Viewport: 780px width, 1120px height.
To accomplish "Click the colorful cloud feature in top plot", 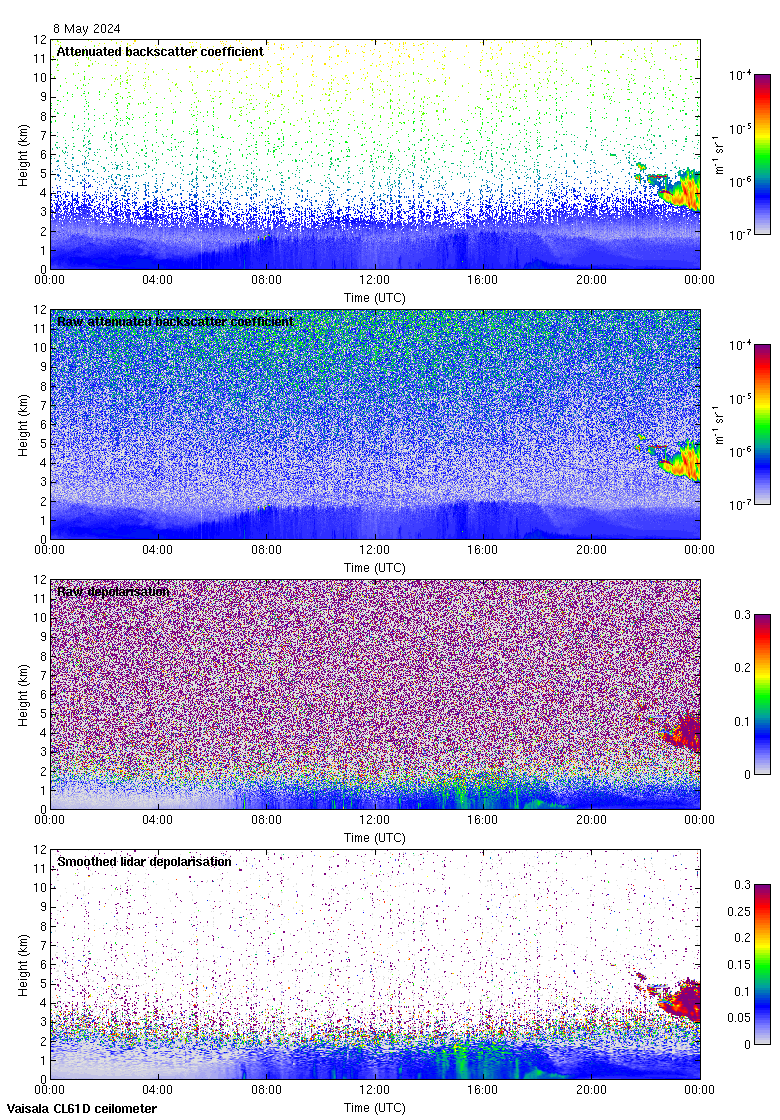I will pyautogui.click(x=680, y=189).
